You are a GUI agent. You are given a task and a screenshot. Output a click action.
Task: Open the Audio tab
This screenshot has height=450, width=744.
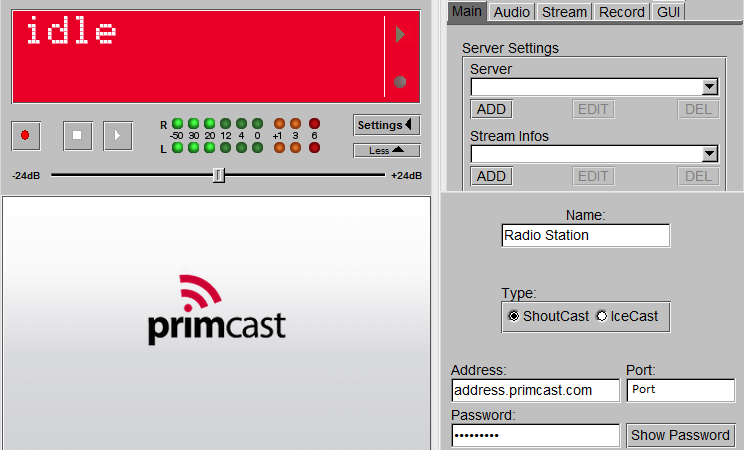tap(512, 12)
